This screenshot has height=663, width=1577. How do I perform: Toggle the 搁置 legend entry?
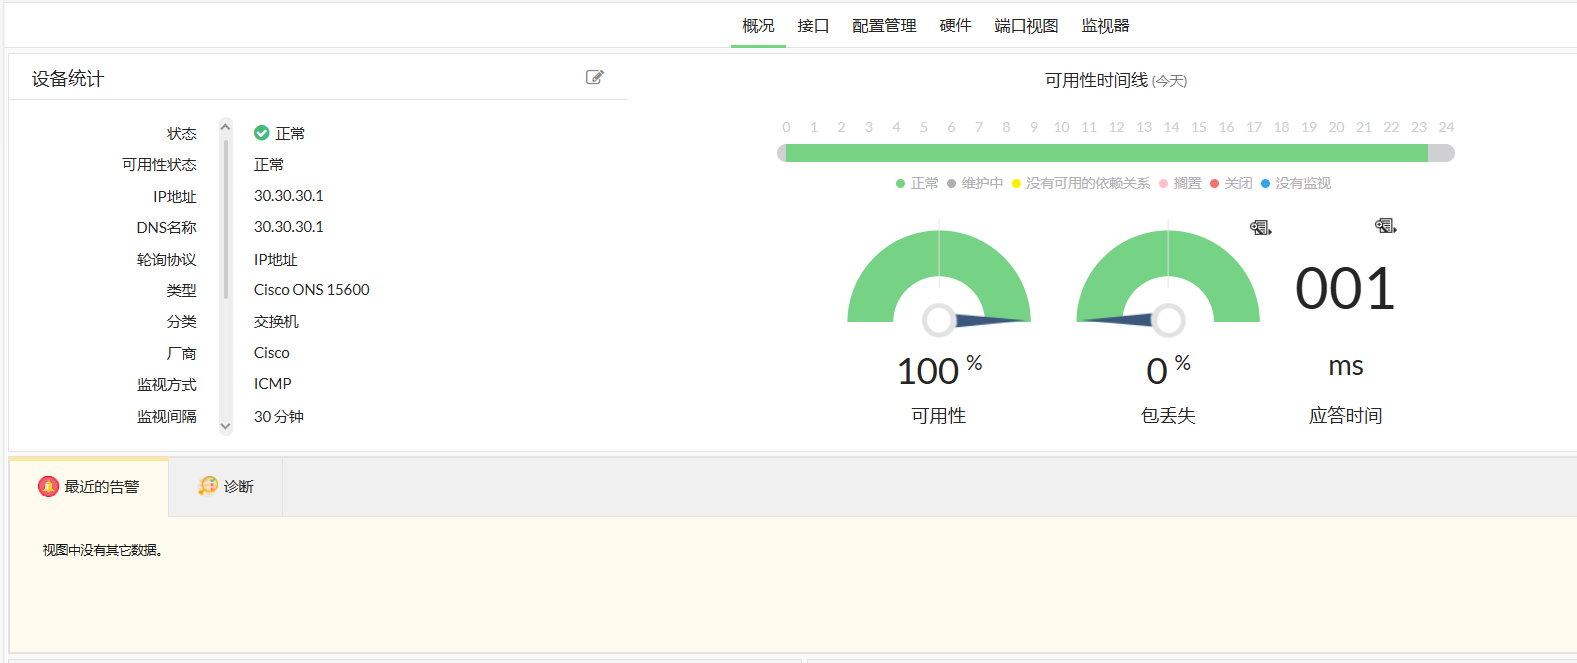point(1180,183)
